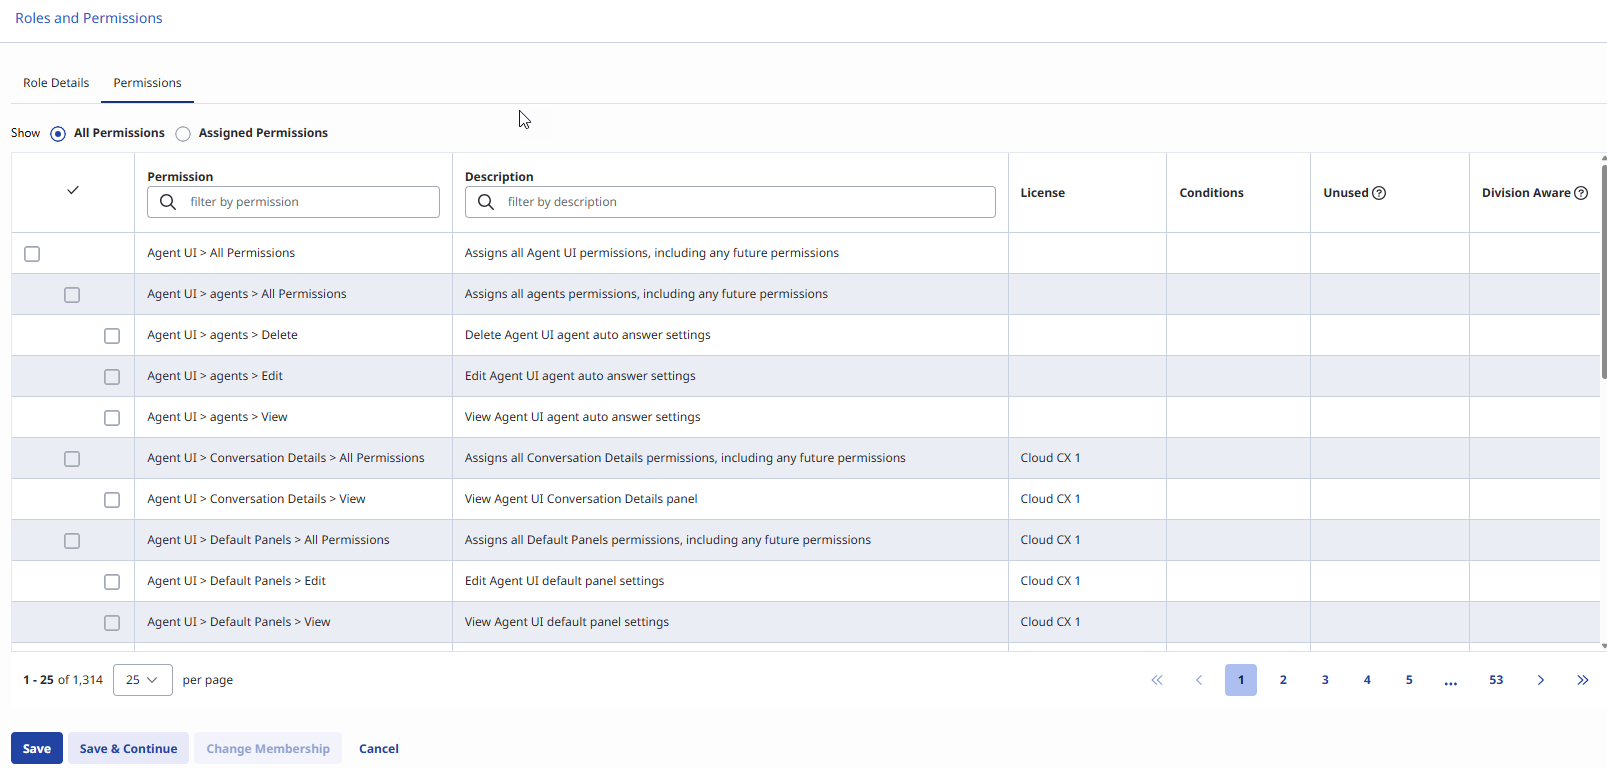
Task: Check the Agent UI > All Permissions box
Action: (32, 254)
